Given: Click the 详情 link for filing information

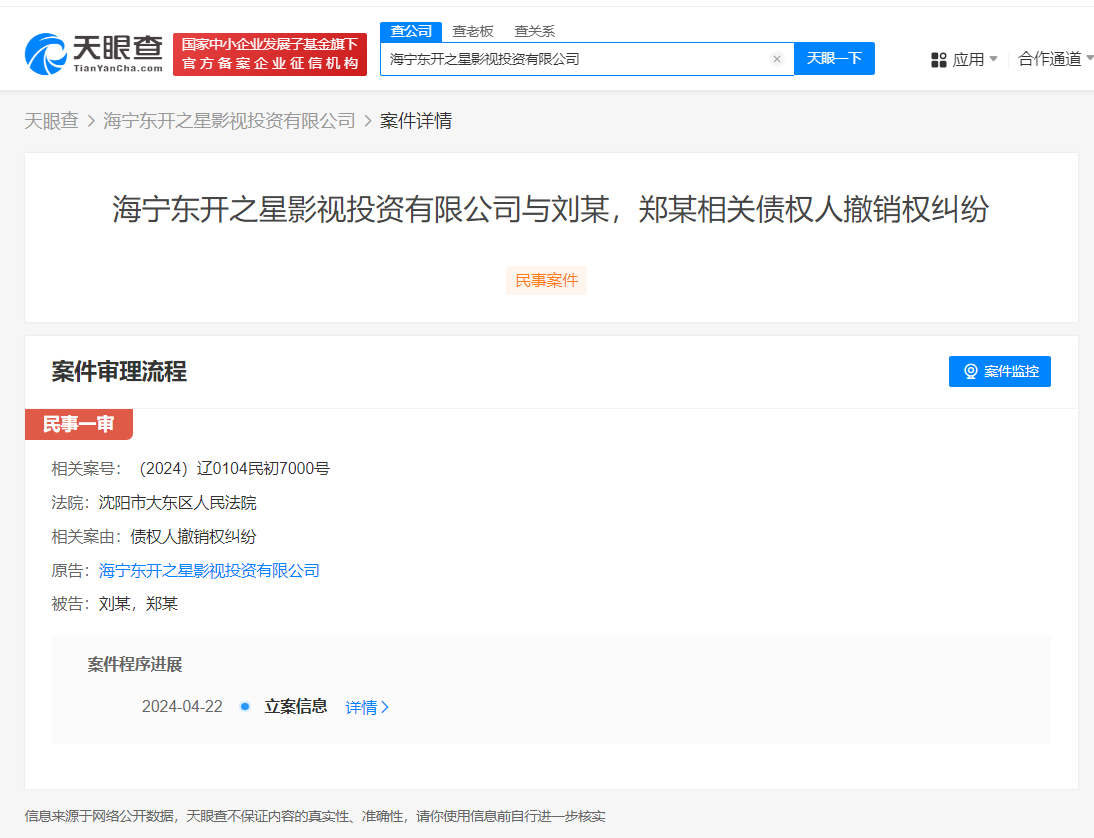Looking at the screenshot, I should (362, 707).
